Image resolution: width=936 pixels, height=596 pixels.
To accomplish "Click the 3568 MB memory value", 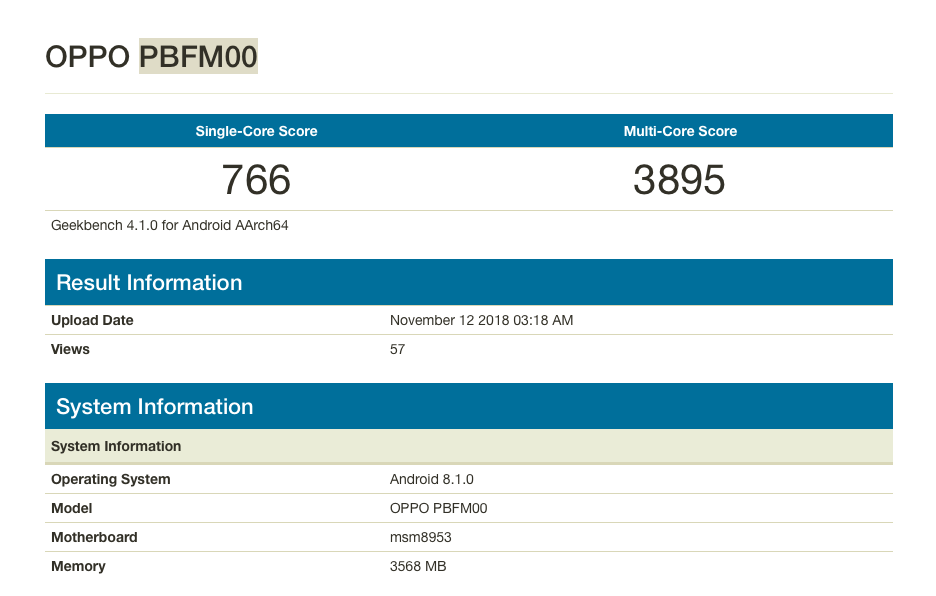I will pos(418,566).
